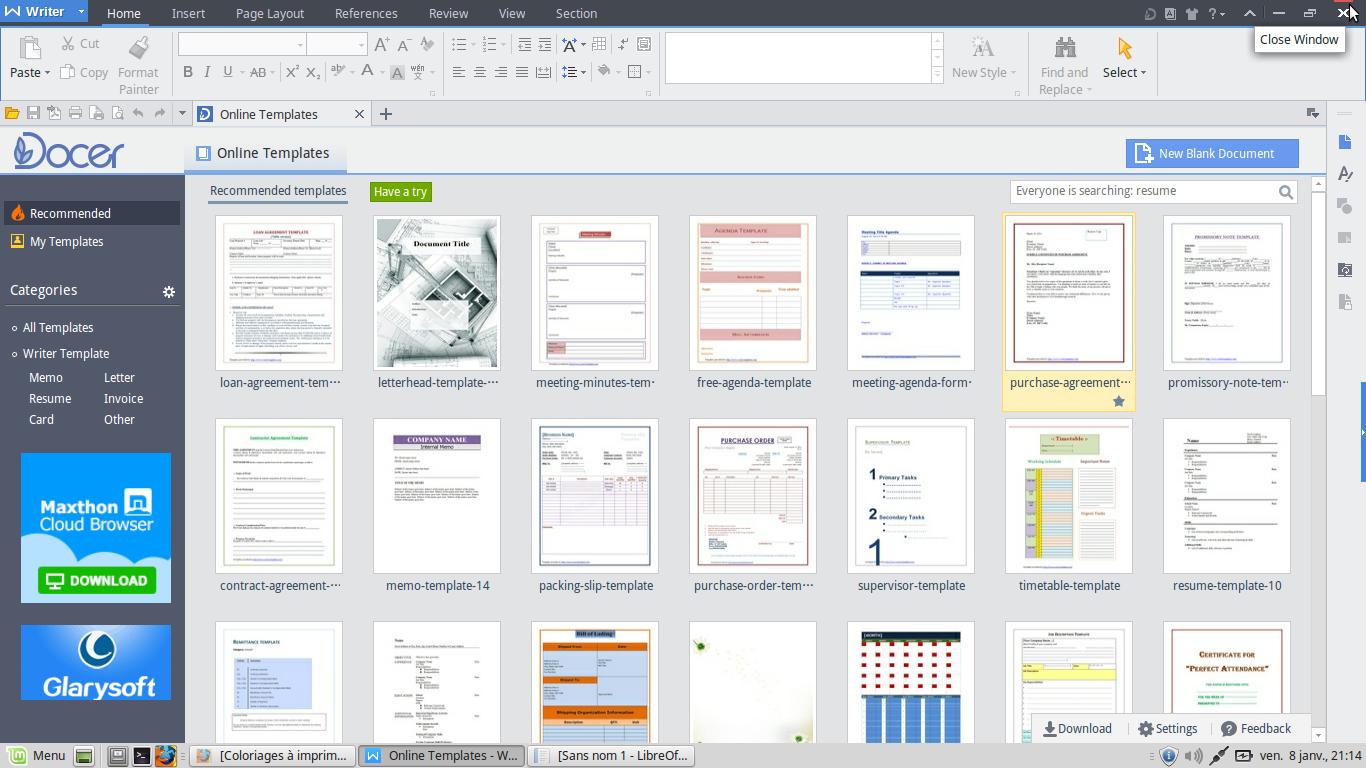1366x768 pixels.
Task: Click the skin T-shirt icon in title bar
Action: [x=1191, y=13]
